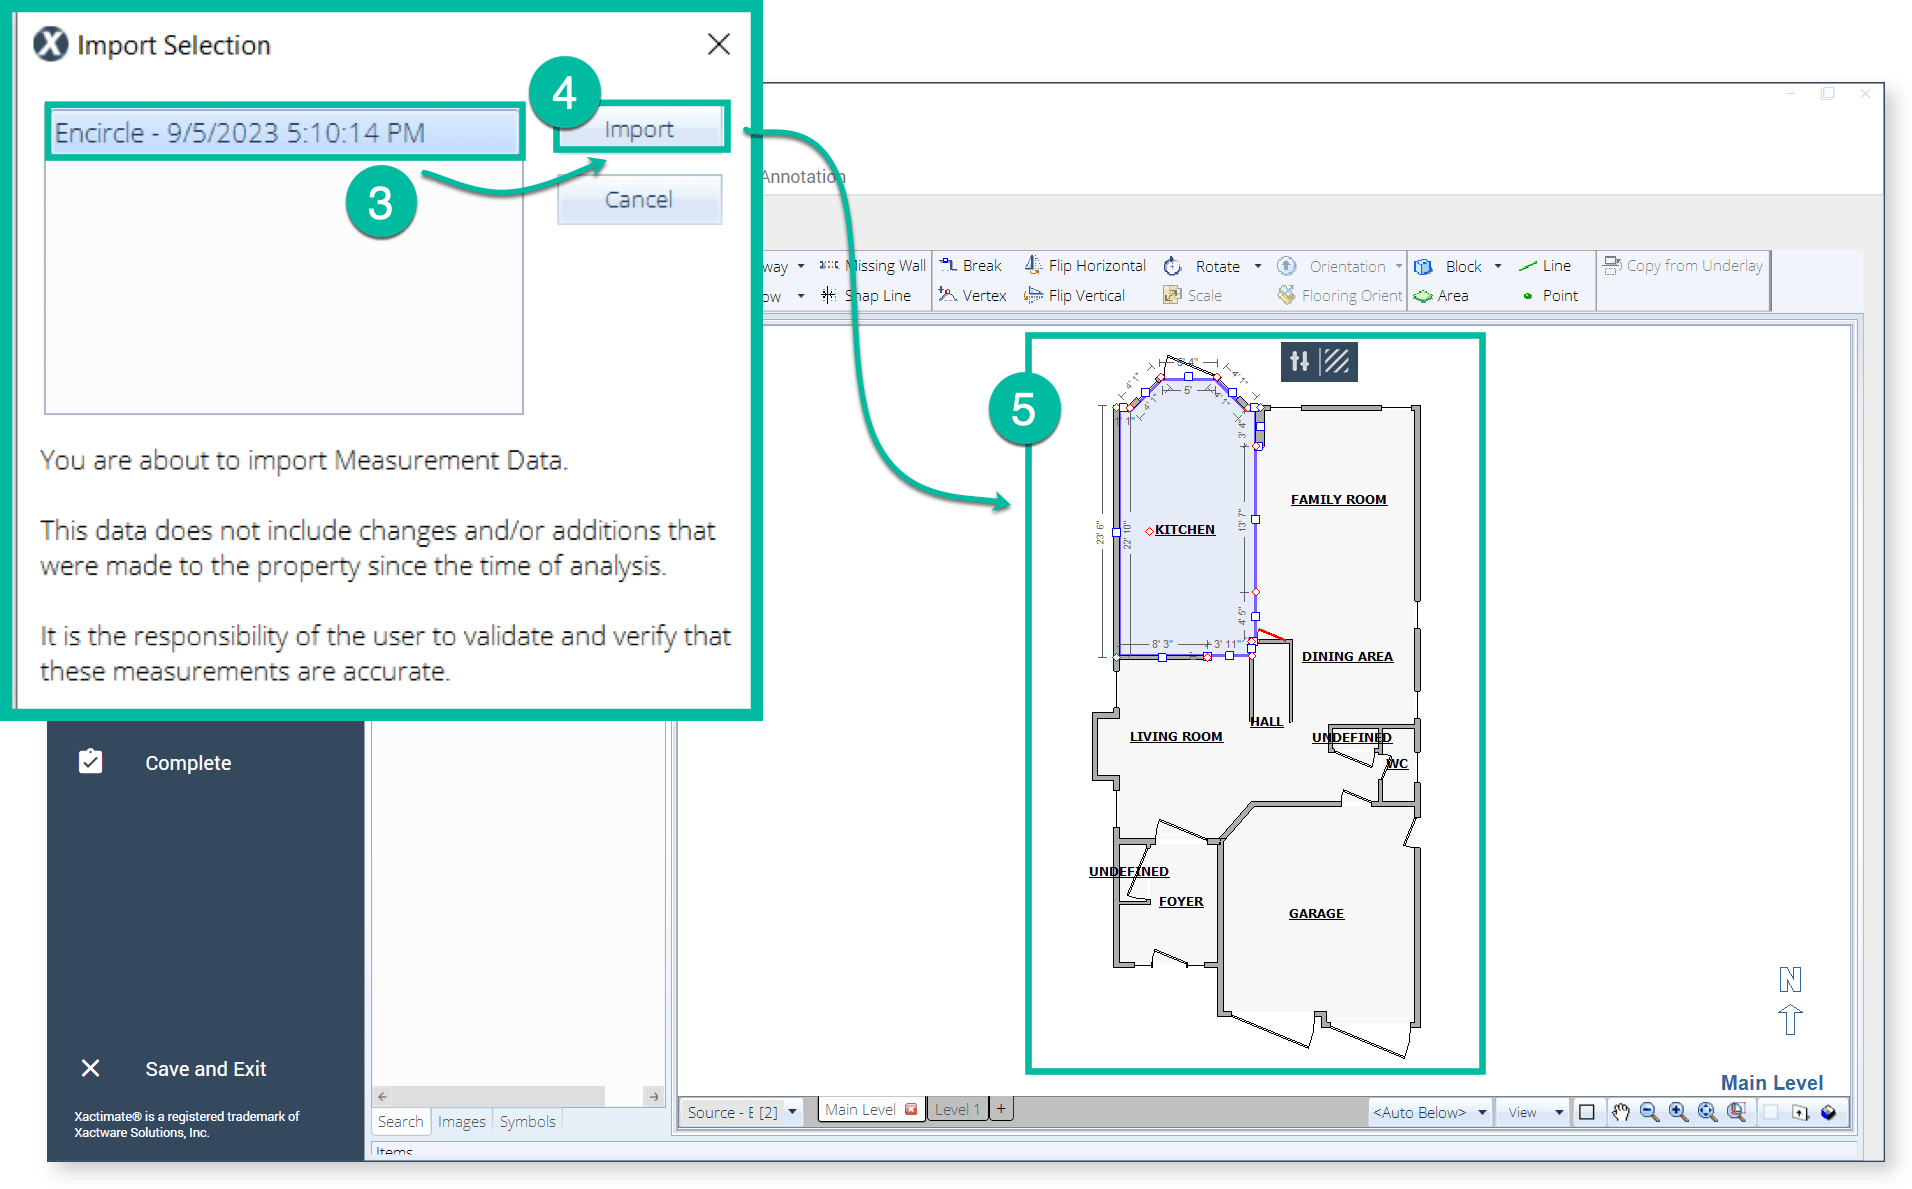Open the Rotate dropdown arrow
This screenshot has width=1912, height=1189.
click(1259, 265)
